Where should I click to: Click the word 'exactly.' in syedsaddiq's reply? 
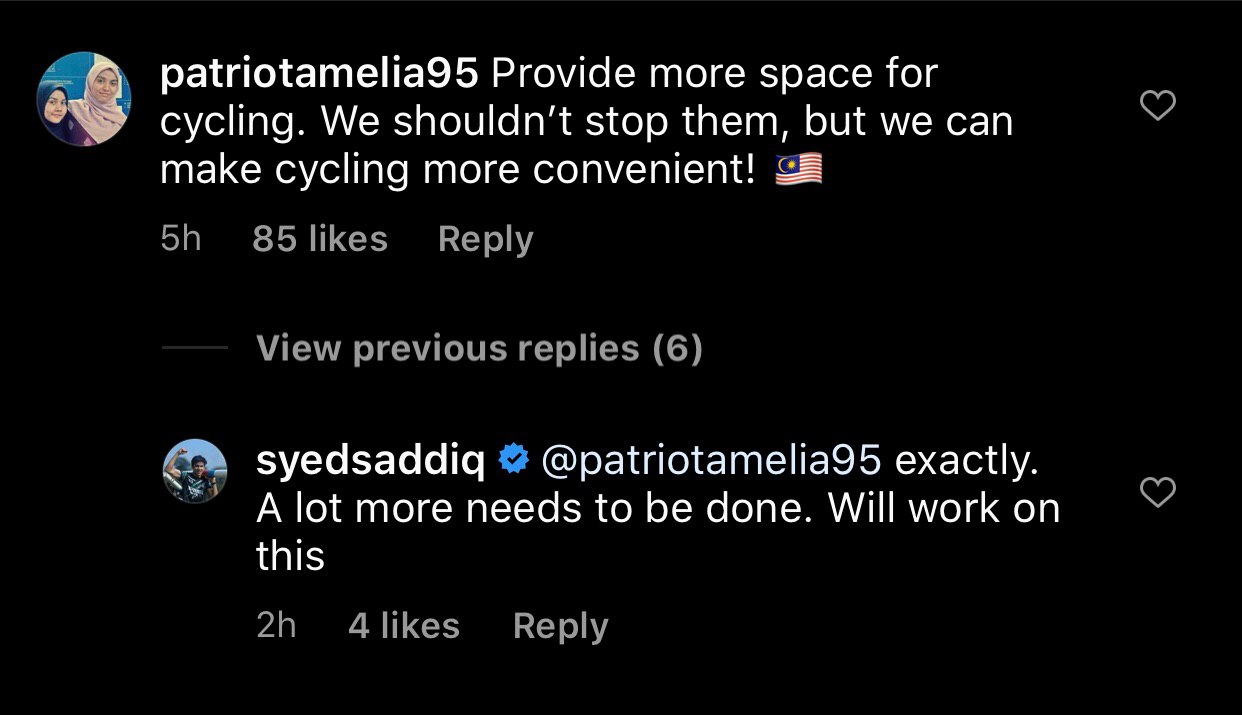(x=966, y=460)
